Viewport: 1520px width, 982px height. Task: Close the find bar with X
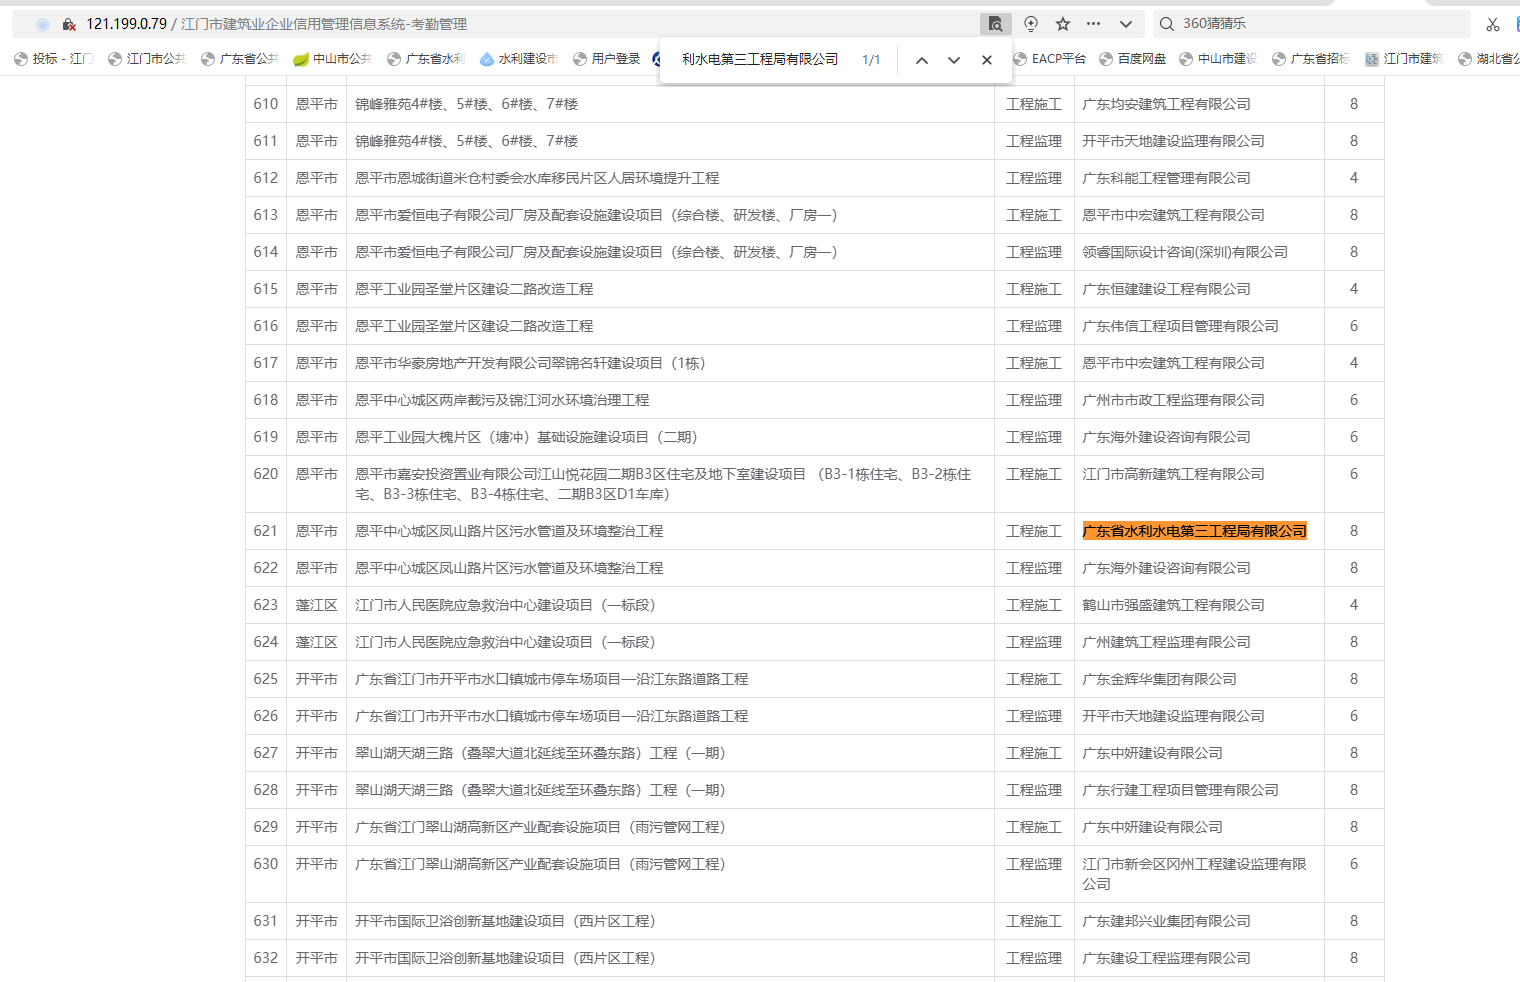pos(986,60)
